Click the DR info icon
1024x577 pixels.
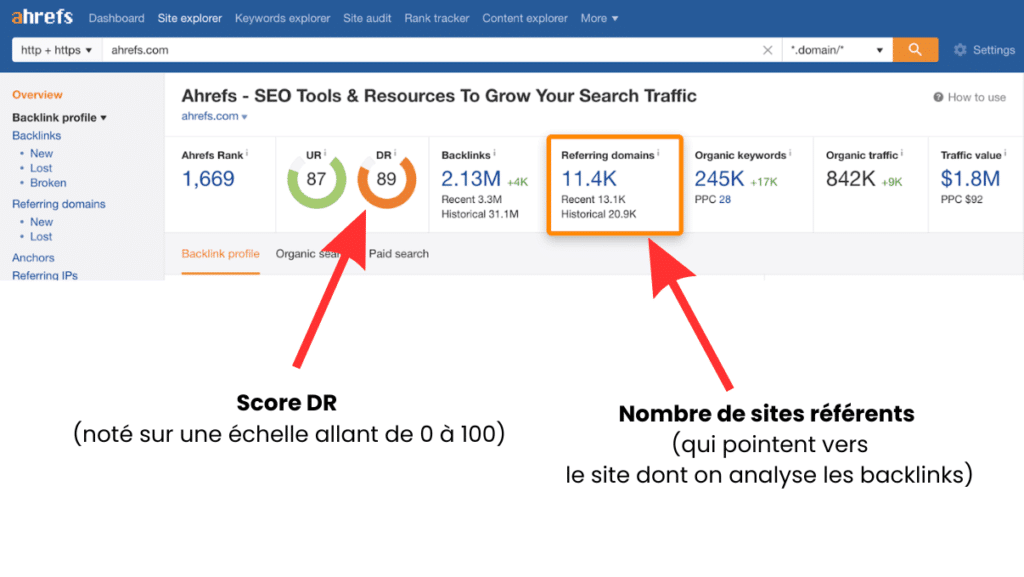pos(394,153)
